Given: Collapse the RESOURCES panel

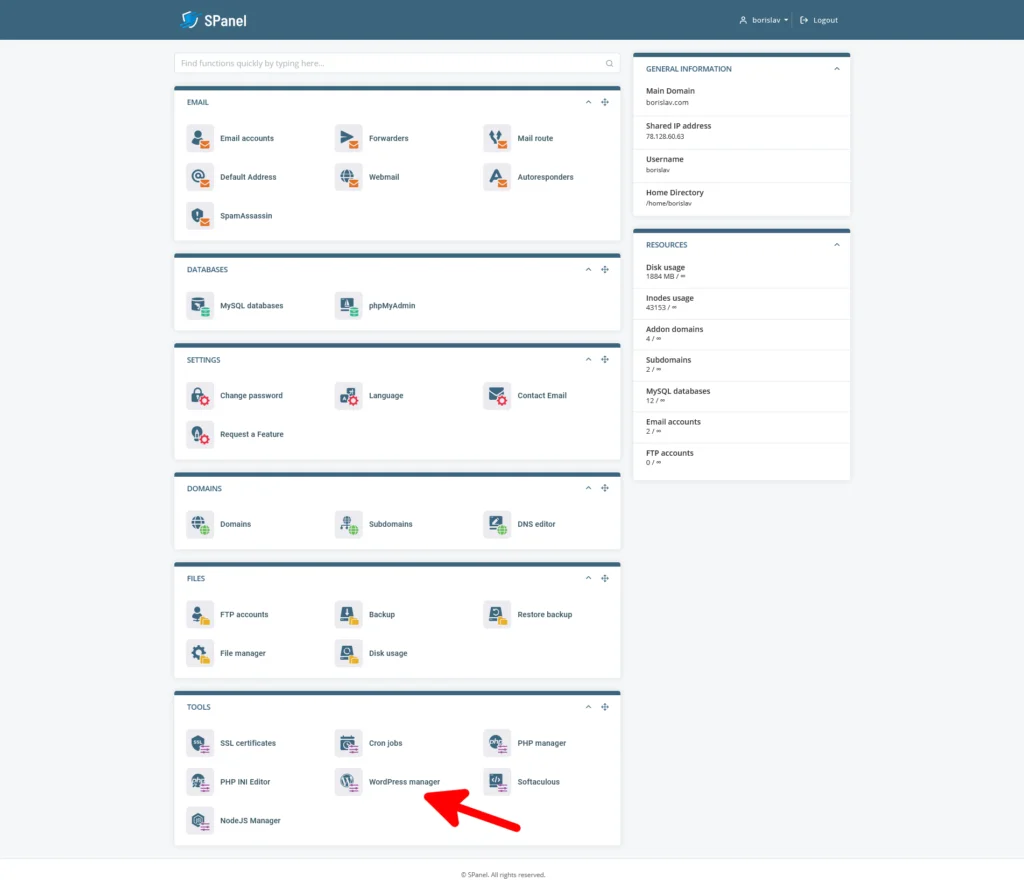Looking at the screenshot, I should 837,245.
